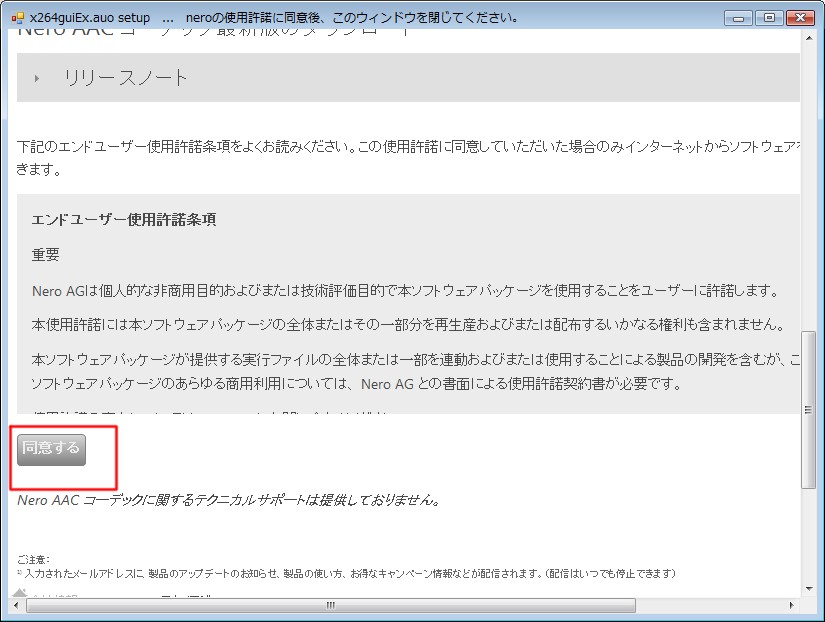Click the リリースノート section header text
This screenshot has width=825, height=622.
coord(126,78)
